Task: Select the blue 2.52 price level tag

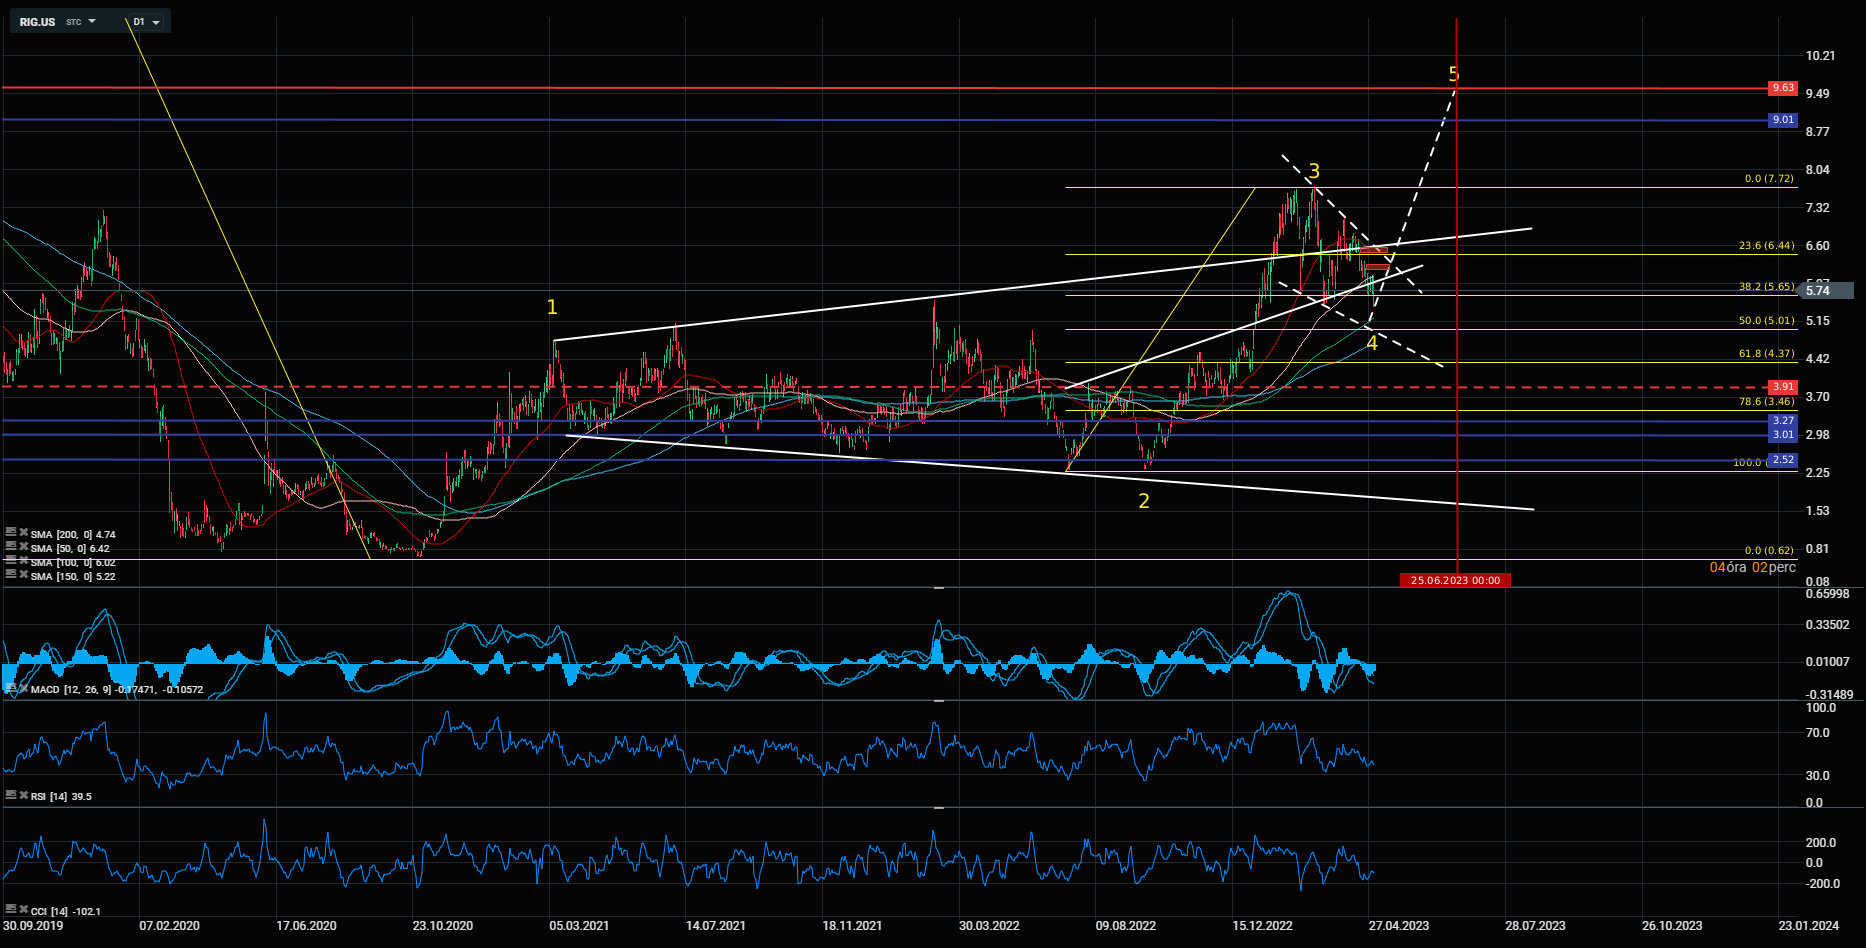Action: 1782,460
